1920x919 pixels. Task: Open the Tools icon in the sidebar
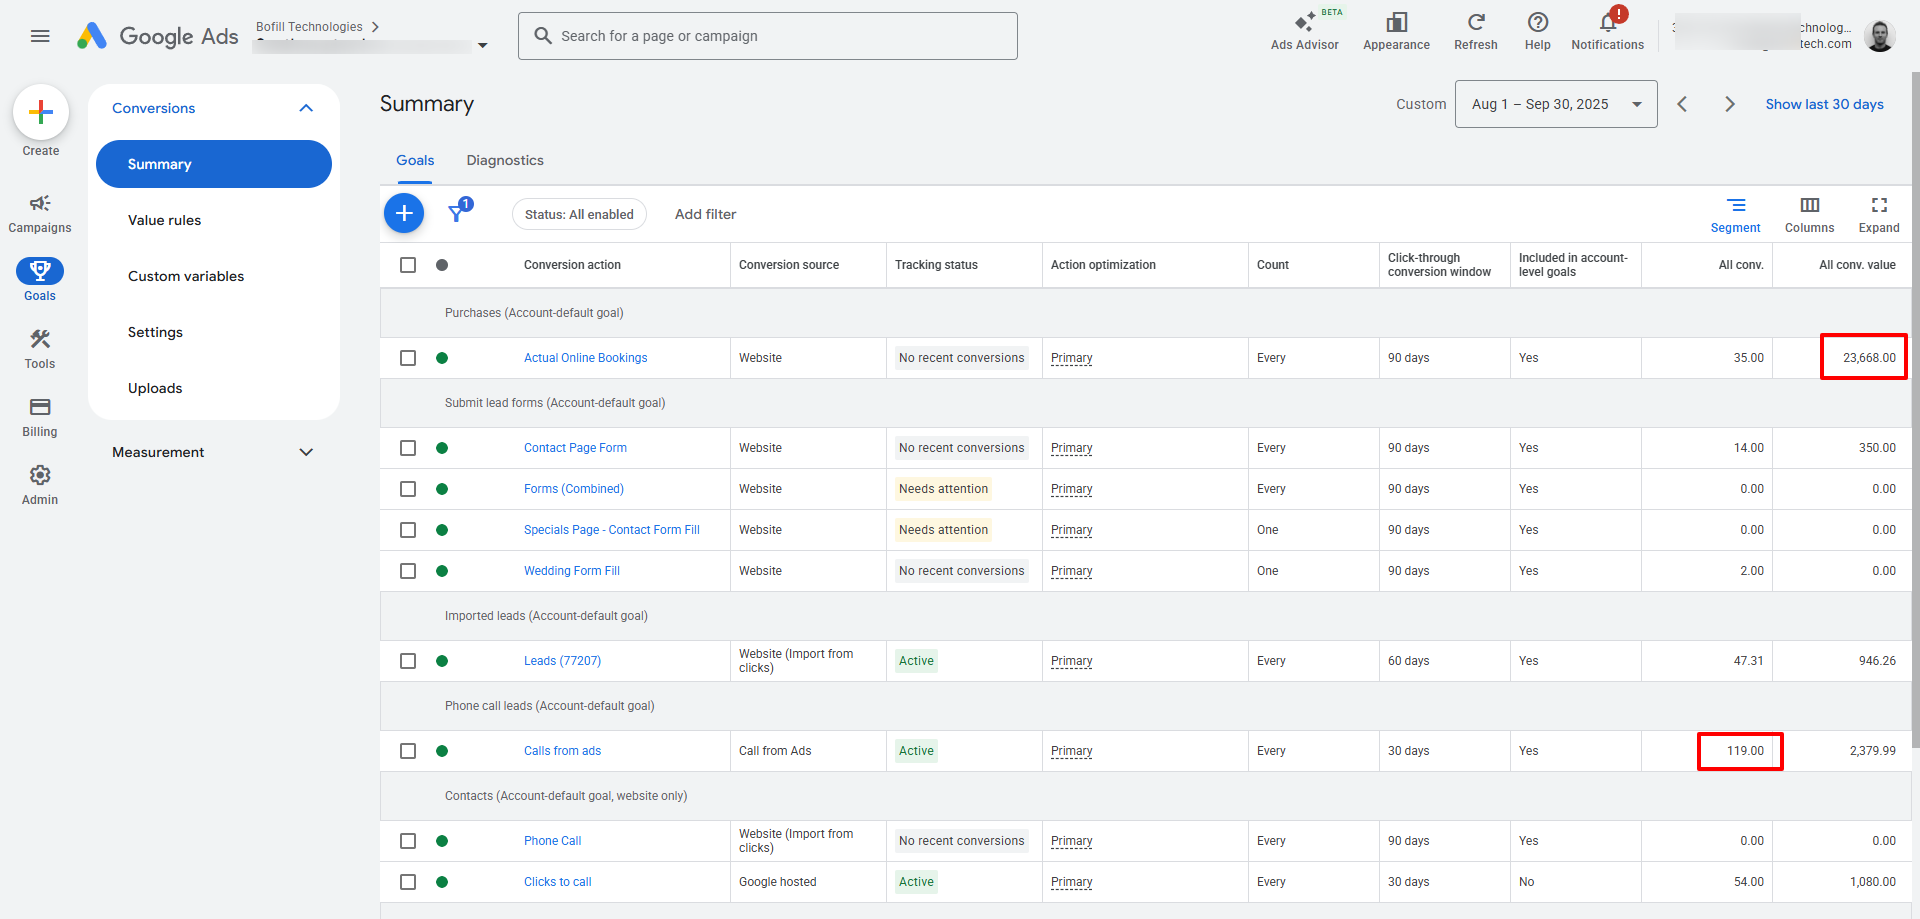tap(39, 345)
